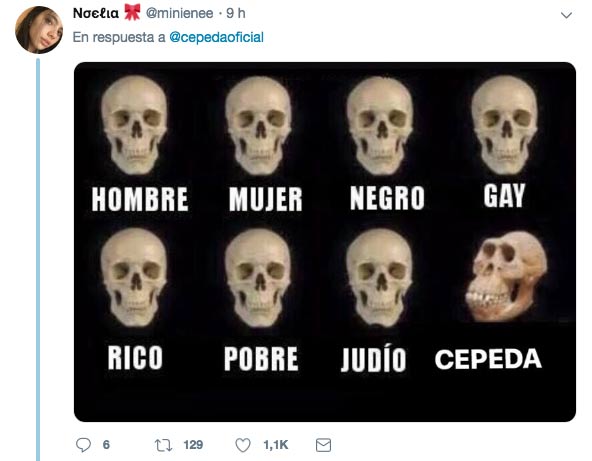This screenshot has width=592, height=461.
Task: Open the @cepedaoficial mention link
Action: [216, 37]
